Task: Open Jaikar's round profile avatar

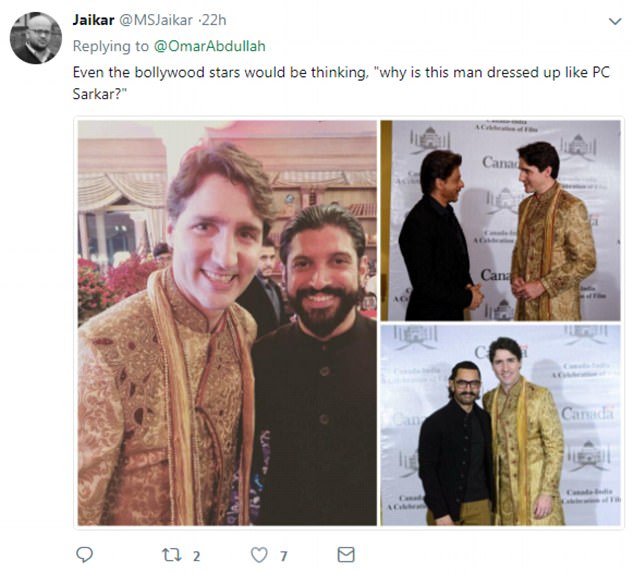Action: (36, 38)
